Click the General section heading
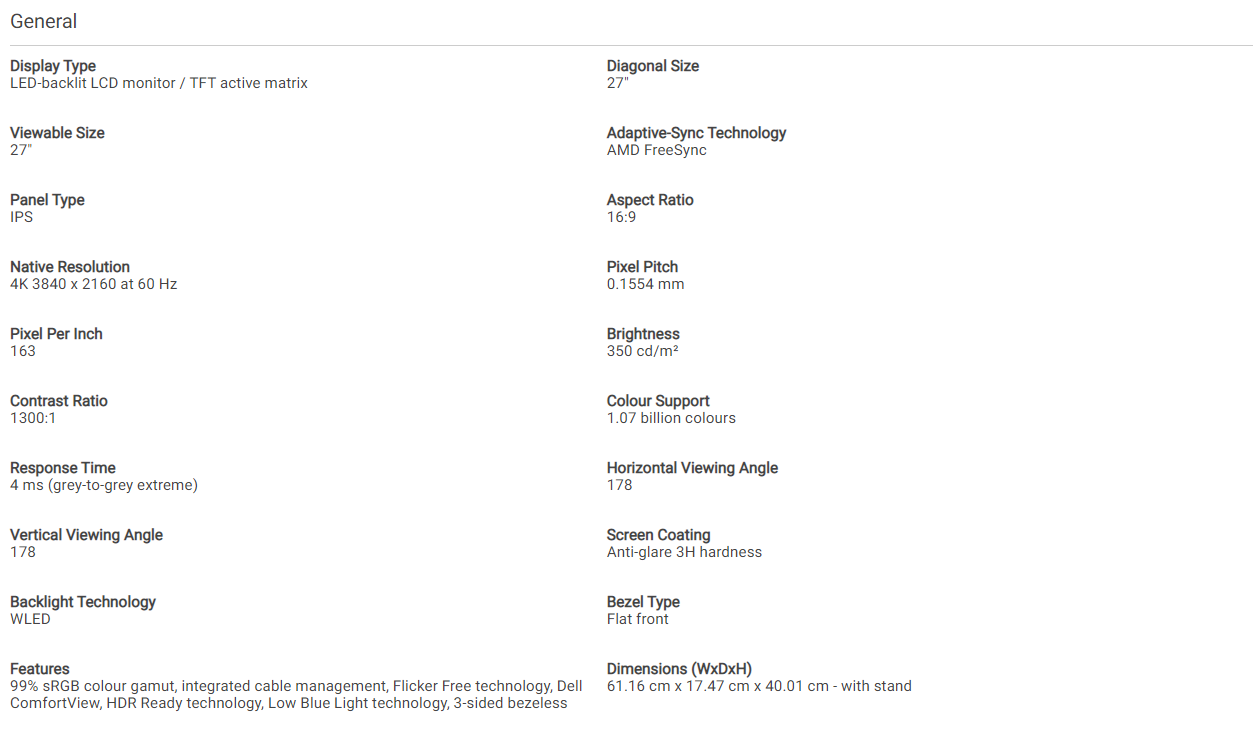 (x=44, y=21)
